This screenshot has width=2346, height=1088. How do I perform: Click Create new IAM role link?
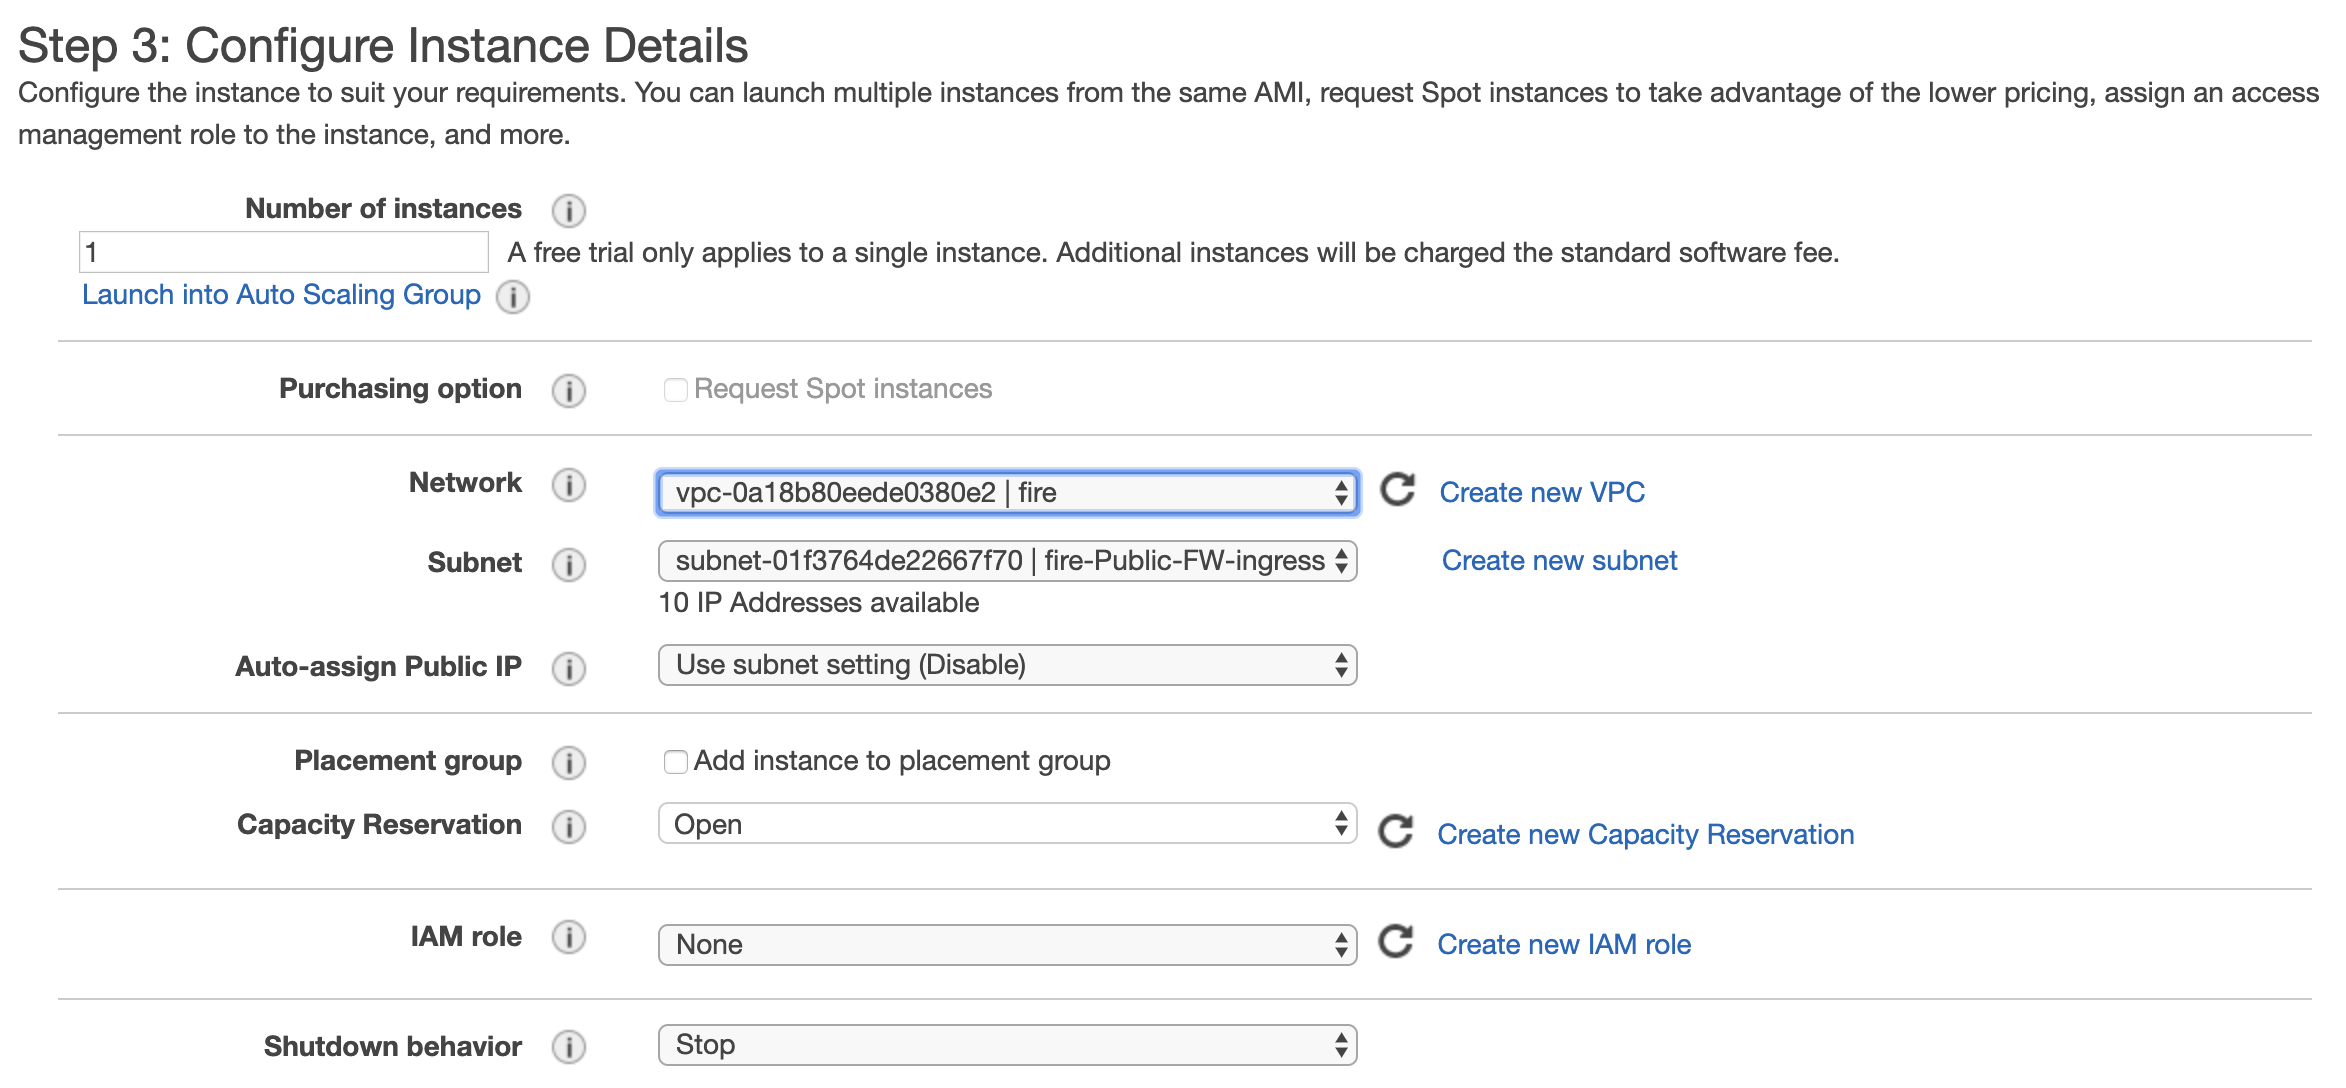point(1563,944)
